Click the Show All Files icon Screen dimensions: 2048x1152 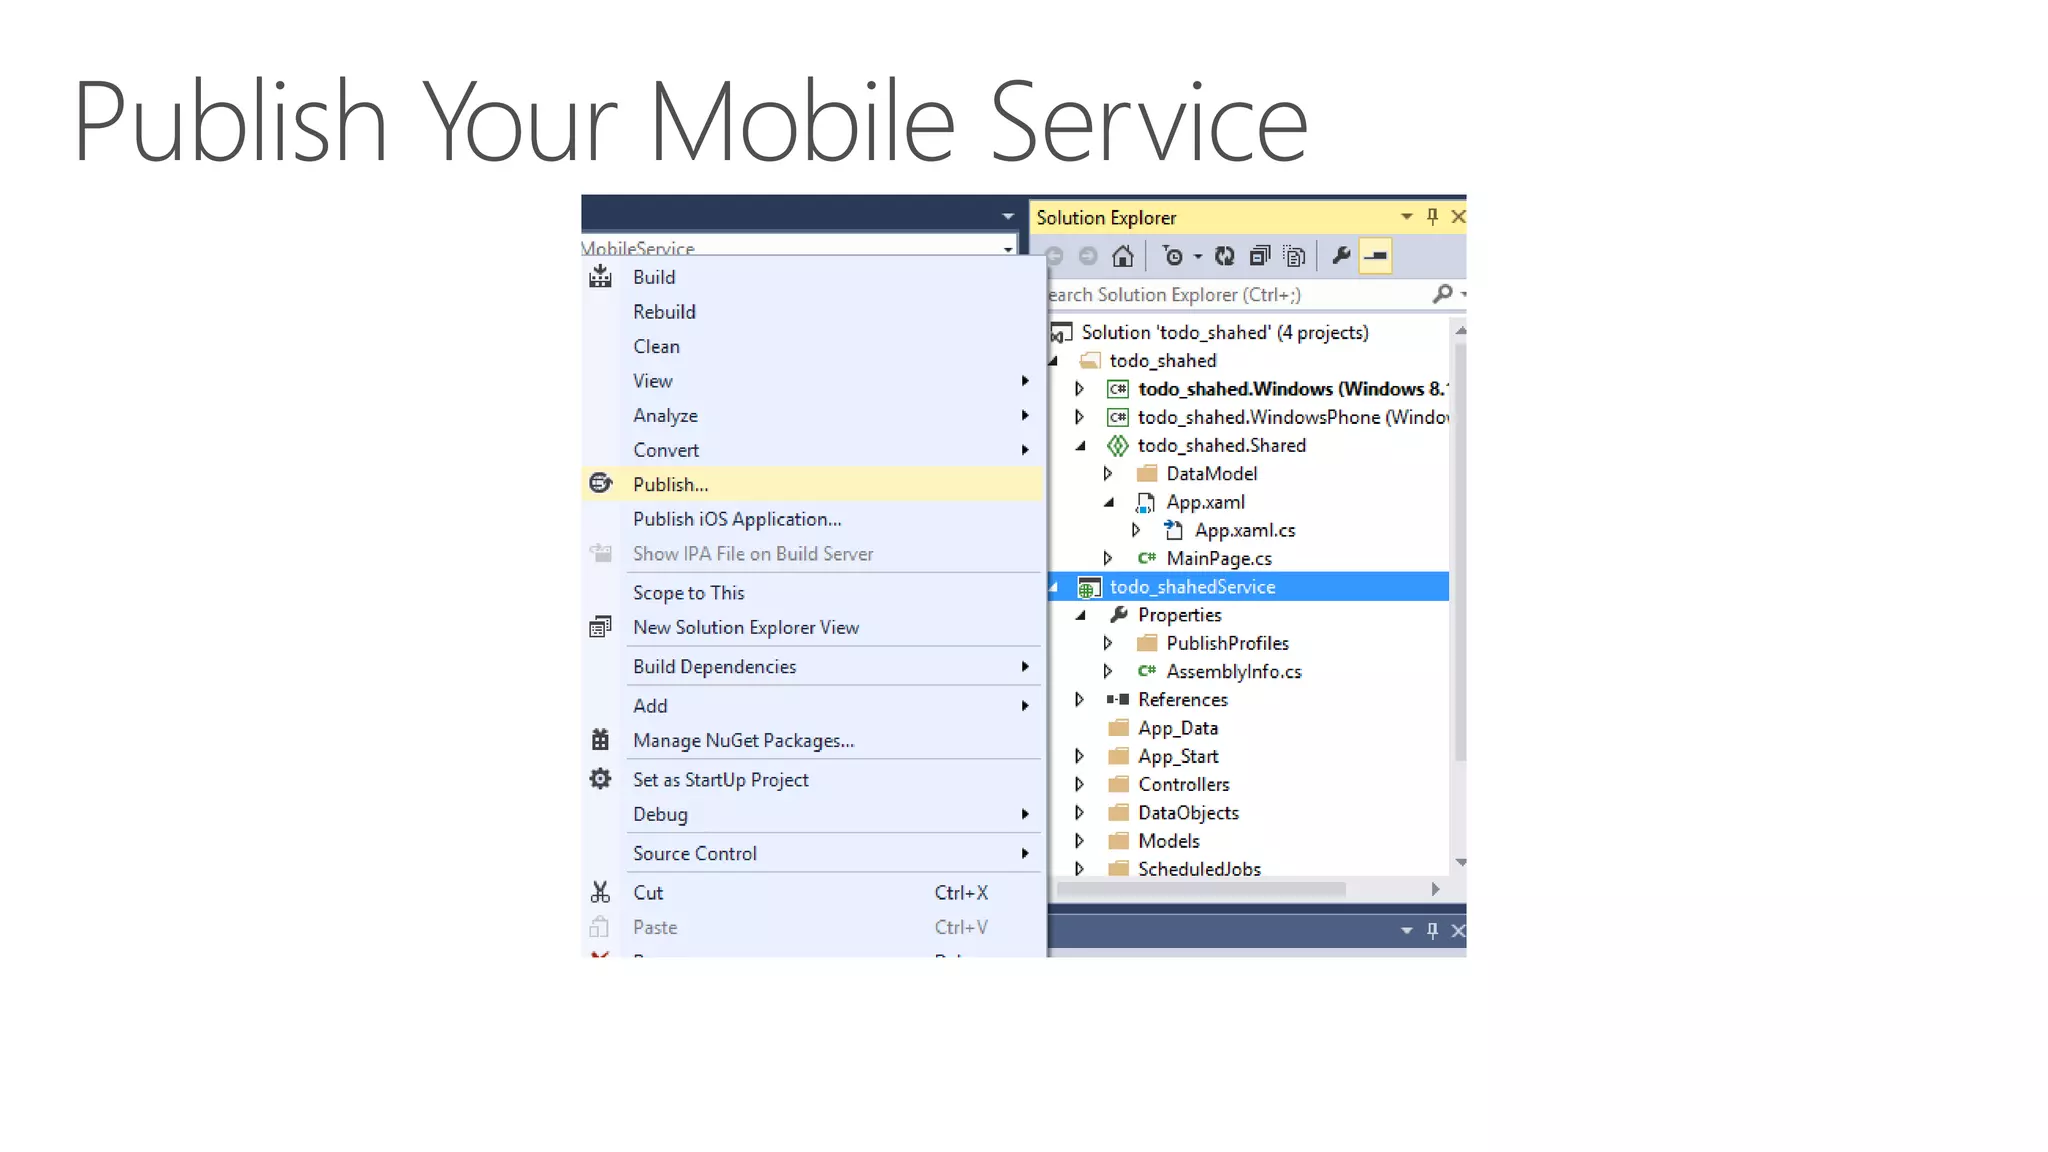[x=1295, y=257]
